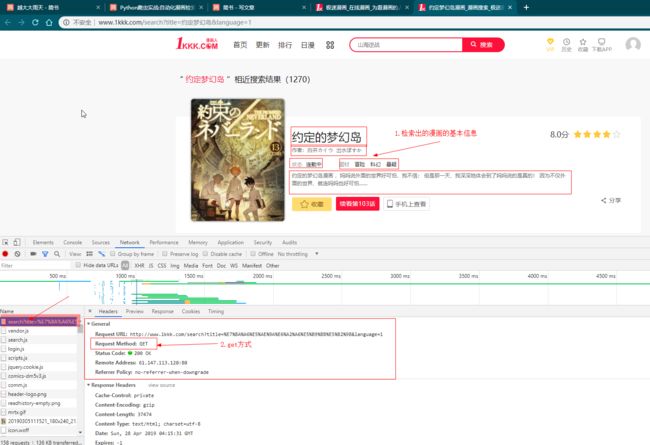Click the capture screenshots camera icon
The width and height of the screenshot is (650, 445).
point(33,254)
